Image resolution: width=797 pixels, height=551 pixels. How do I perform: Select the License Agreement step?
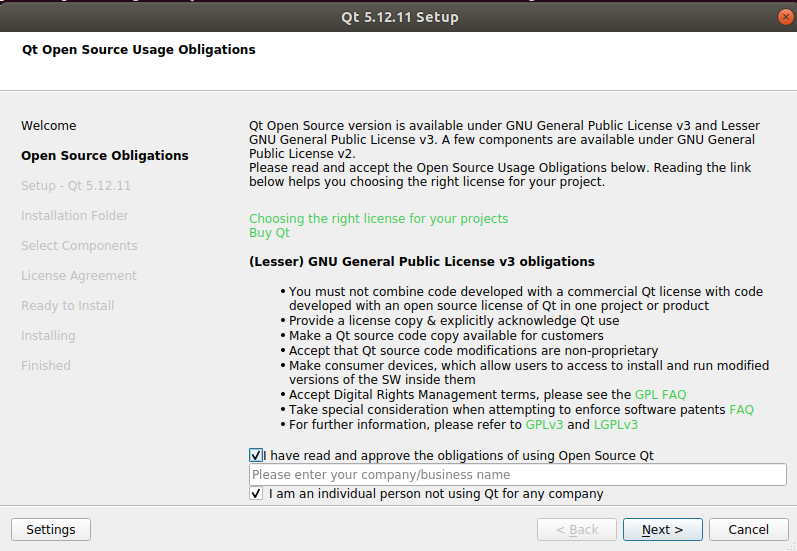[x=79, y=276]
